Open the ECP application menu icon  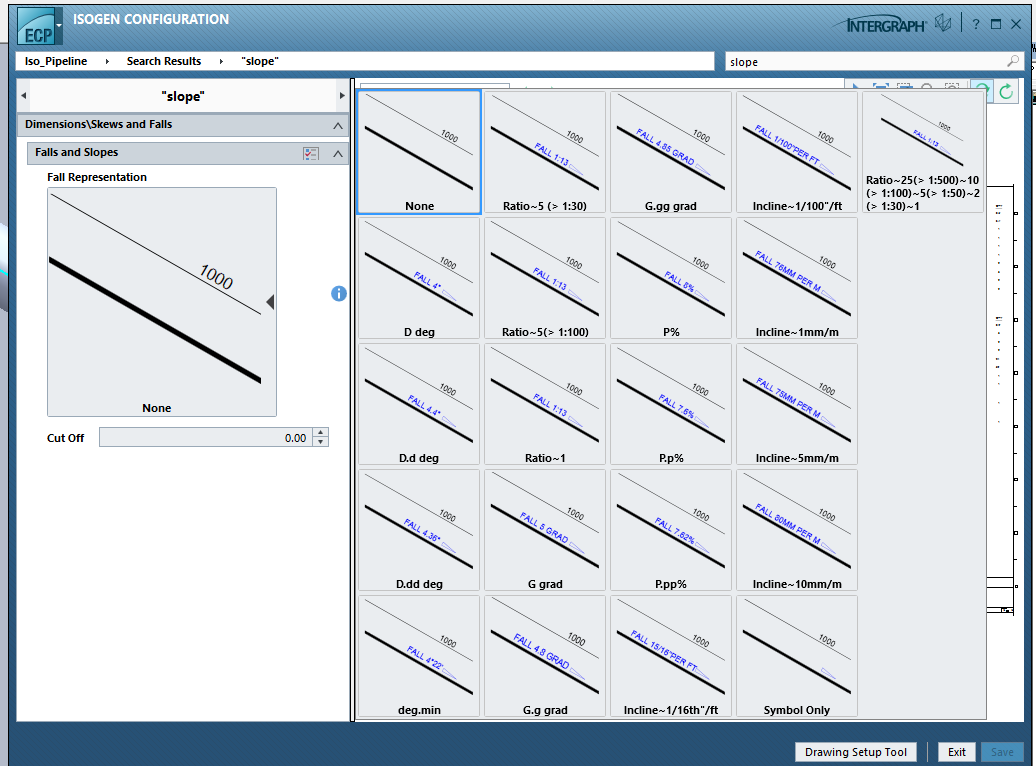(40, 28)
